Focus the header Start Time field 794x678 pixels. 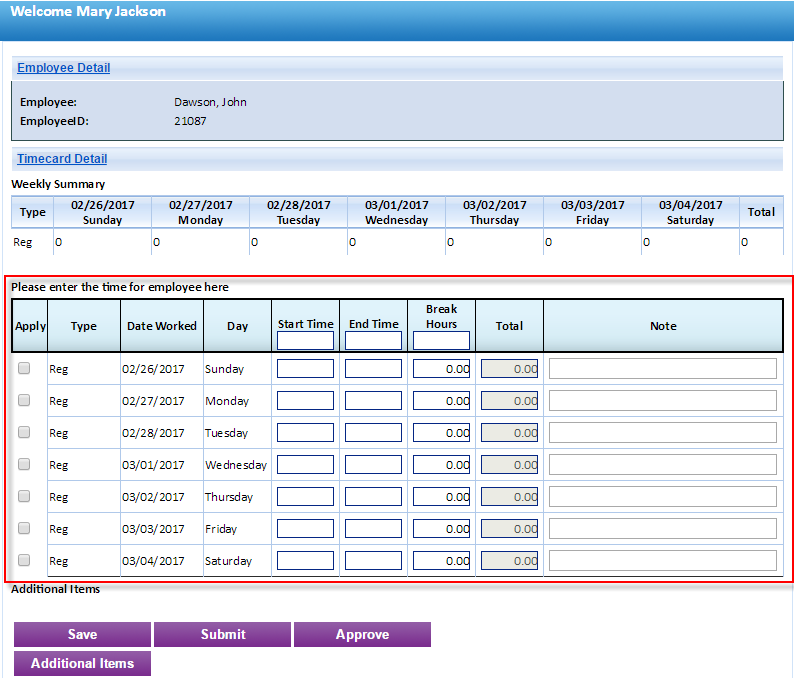tap(305, 340)
